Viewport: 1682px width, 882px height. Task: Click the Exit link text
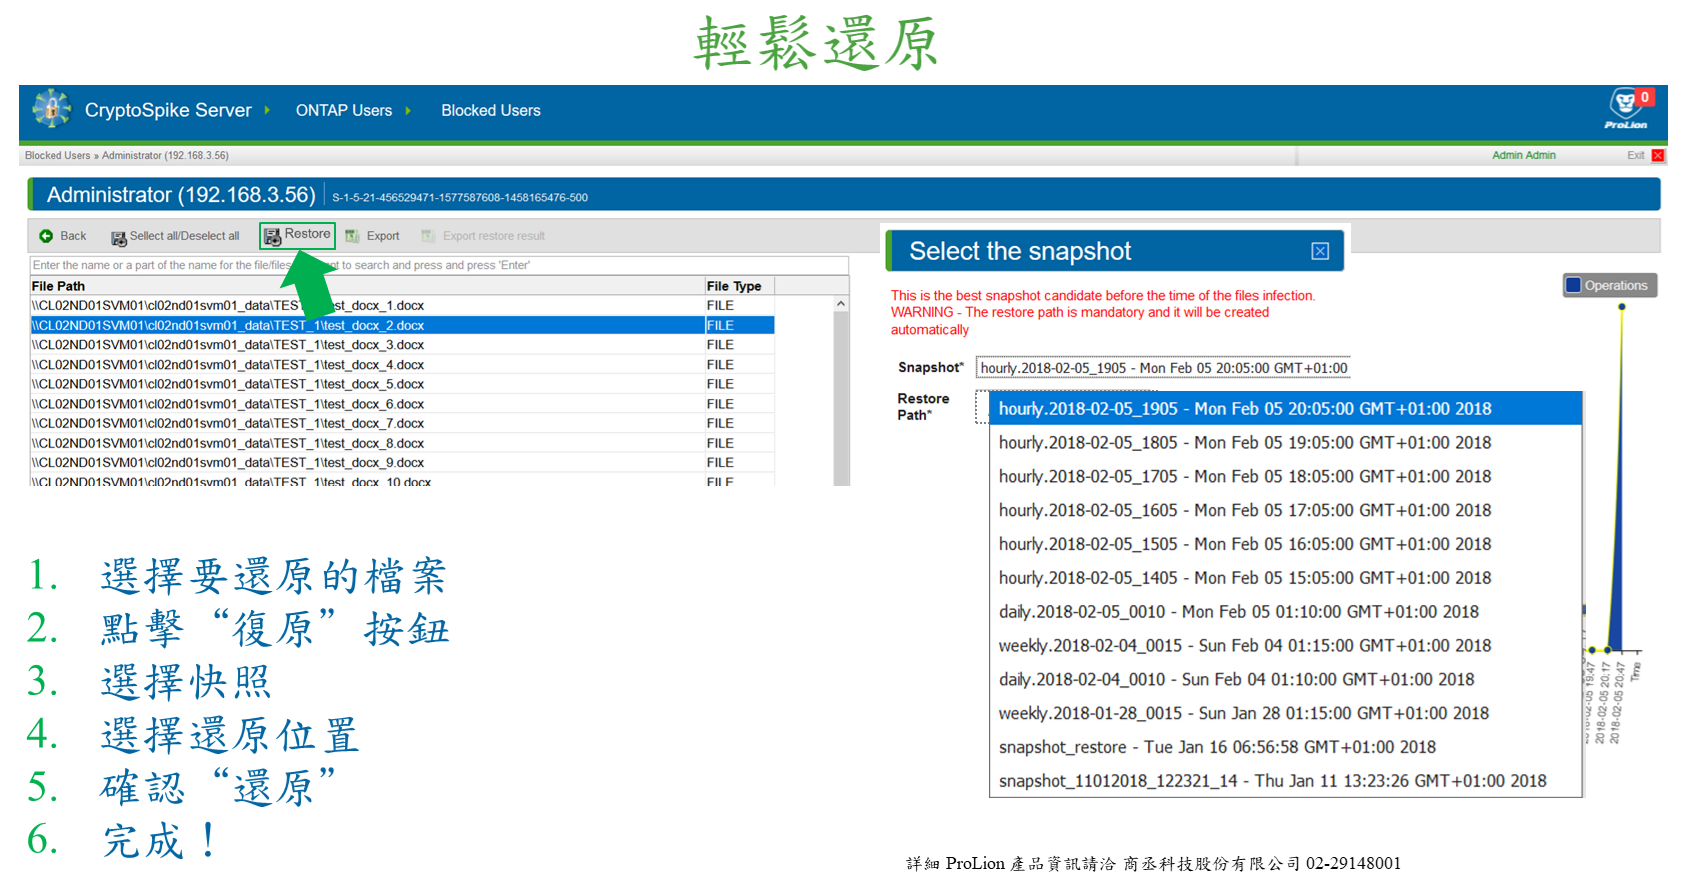(x=1635, y=155)
